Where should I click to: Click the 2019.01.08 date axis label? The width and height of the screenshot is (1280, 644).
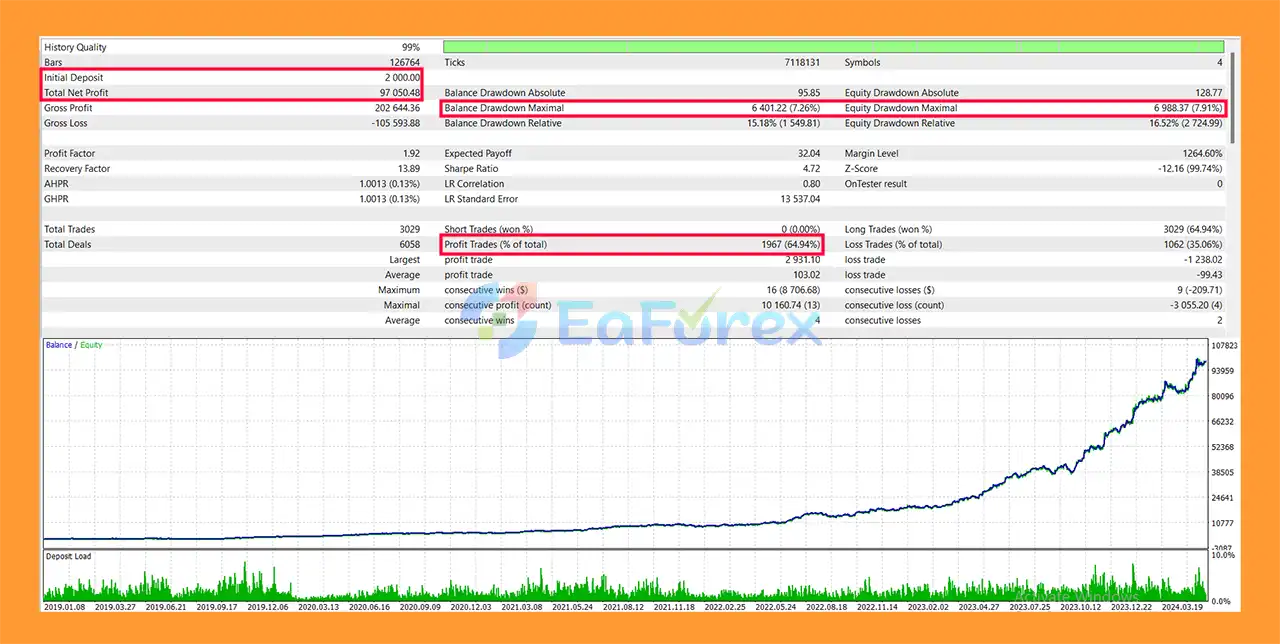pyautogui.click(x=65, y=606)
